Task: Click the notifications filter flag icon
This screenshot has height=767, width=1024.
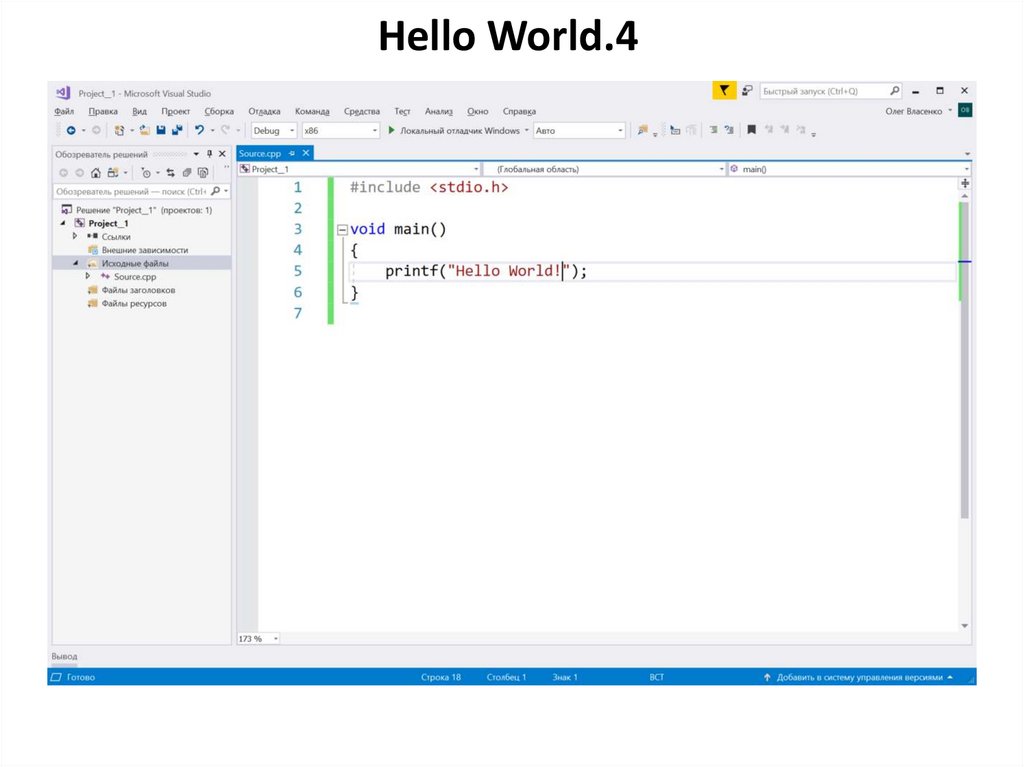Action: [723, 91]
